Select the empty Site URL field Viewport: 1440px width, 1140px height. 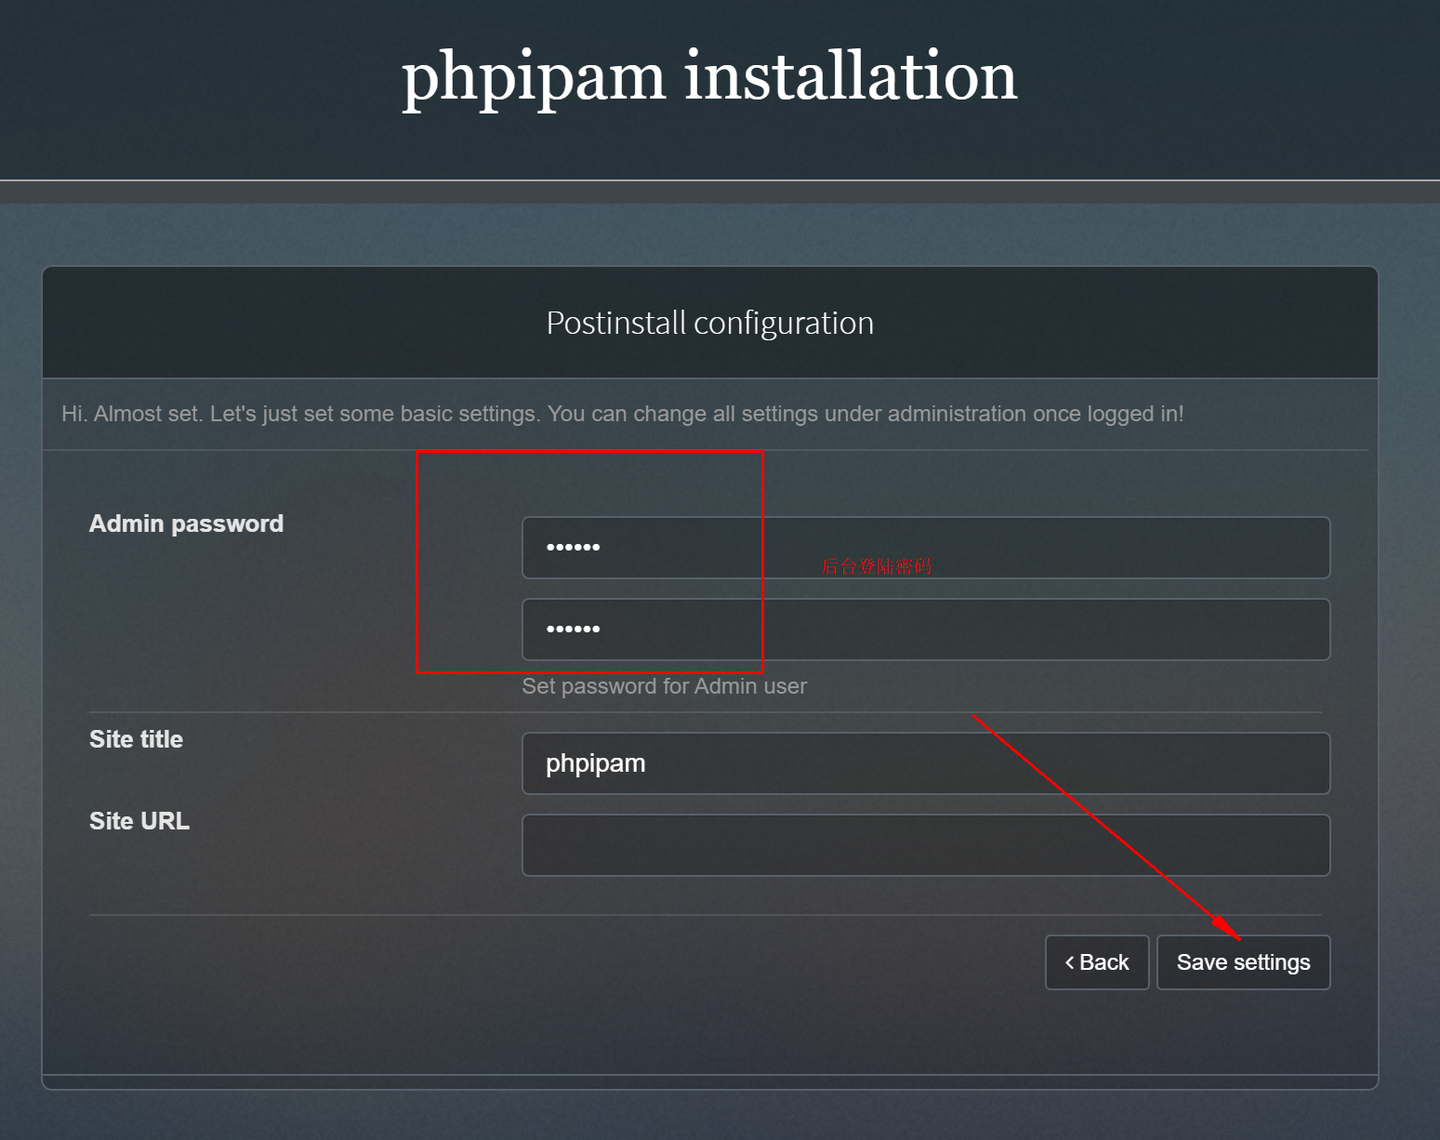pyautogui.click(x=925, y=845)
